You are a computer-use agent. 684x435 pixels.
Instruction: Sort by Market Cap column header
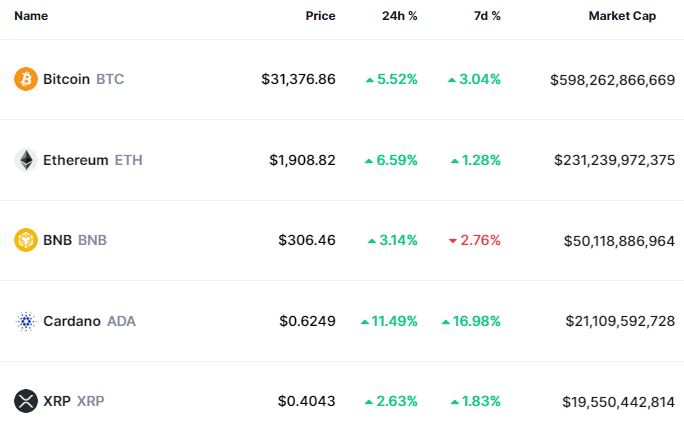622,16
